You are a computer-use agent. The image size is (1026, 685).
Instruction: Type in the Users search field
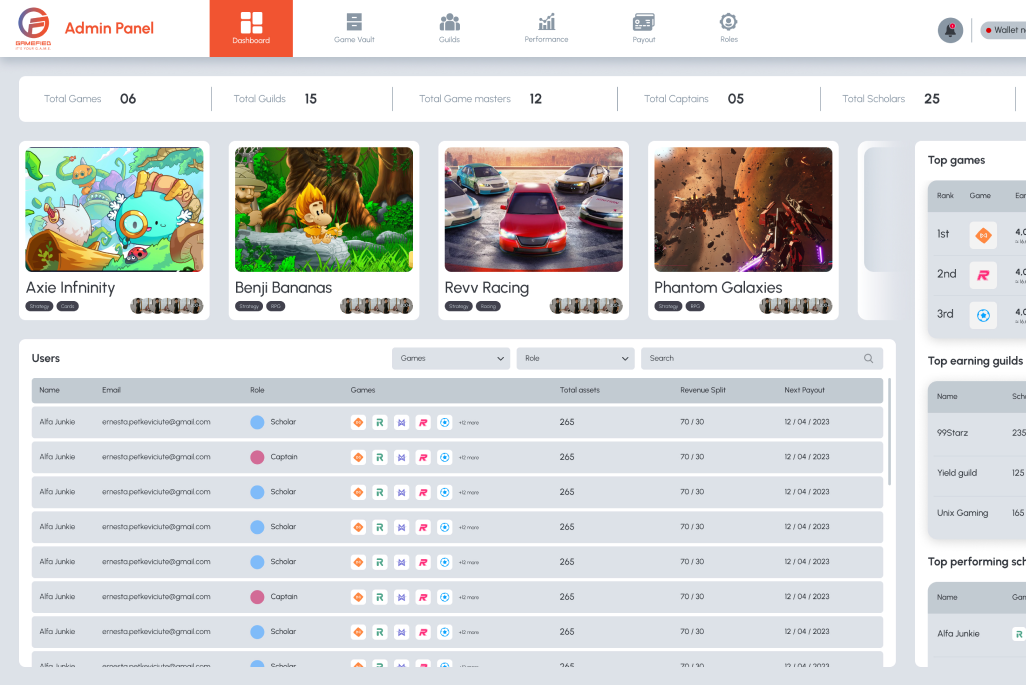[x=750, y=358]
